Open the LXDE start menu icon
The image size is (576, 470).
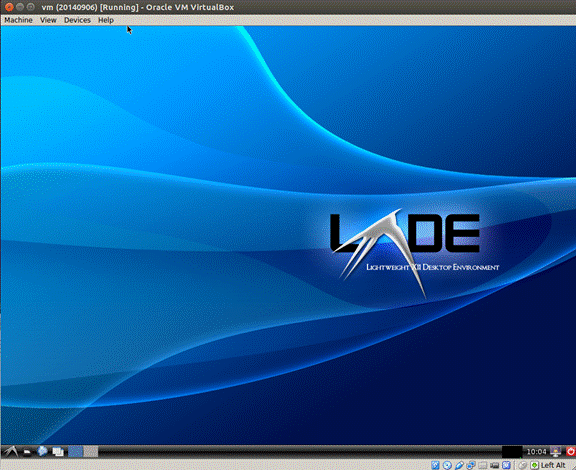tap(11, 451)
